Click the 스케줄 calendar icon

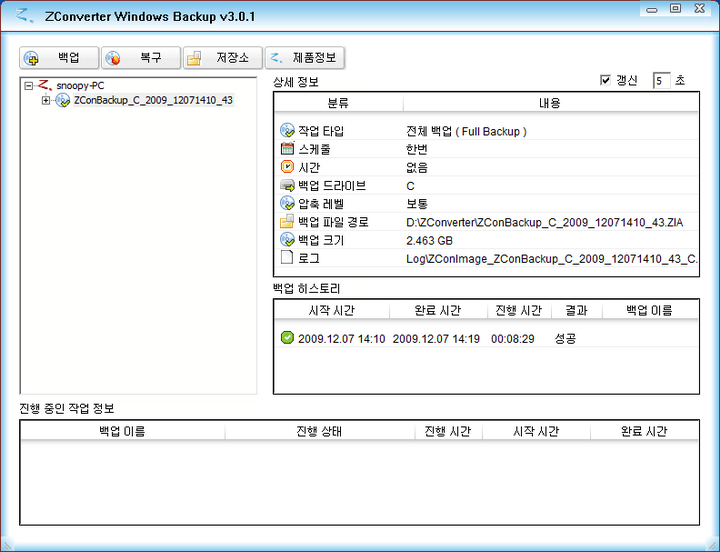pos(287,149)
